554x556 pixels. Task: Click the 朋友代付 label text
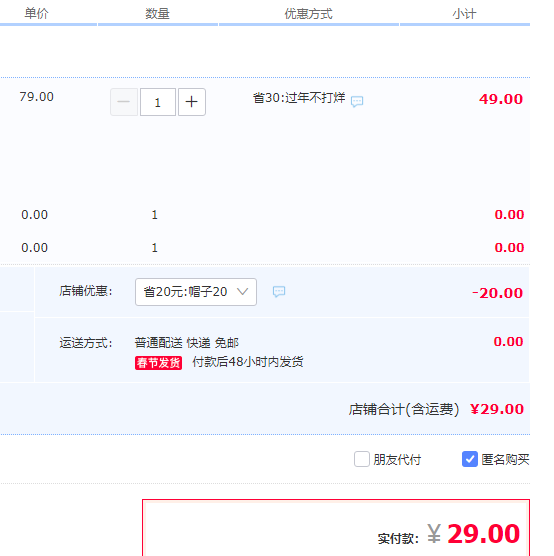click(397, 460)
